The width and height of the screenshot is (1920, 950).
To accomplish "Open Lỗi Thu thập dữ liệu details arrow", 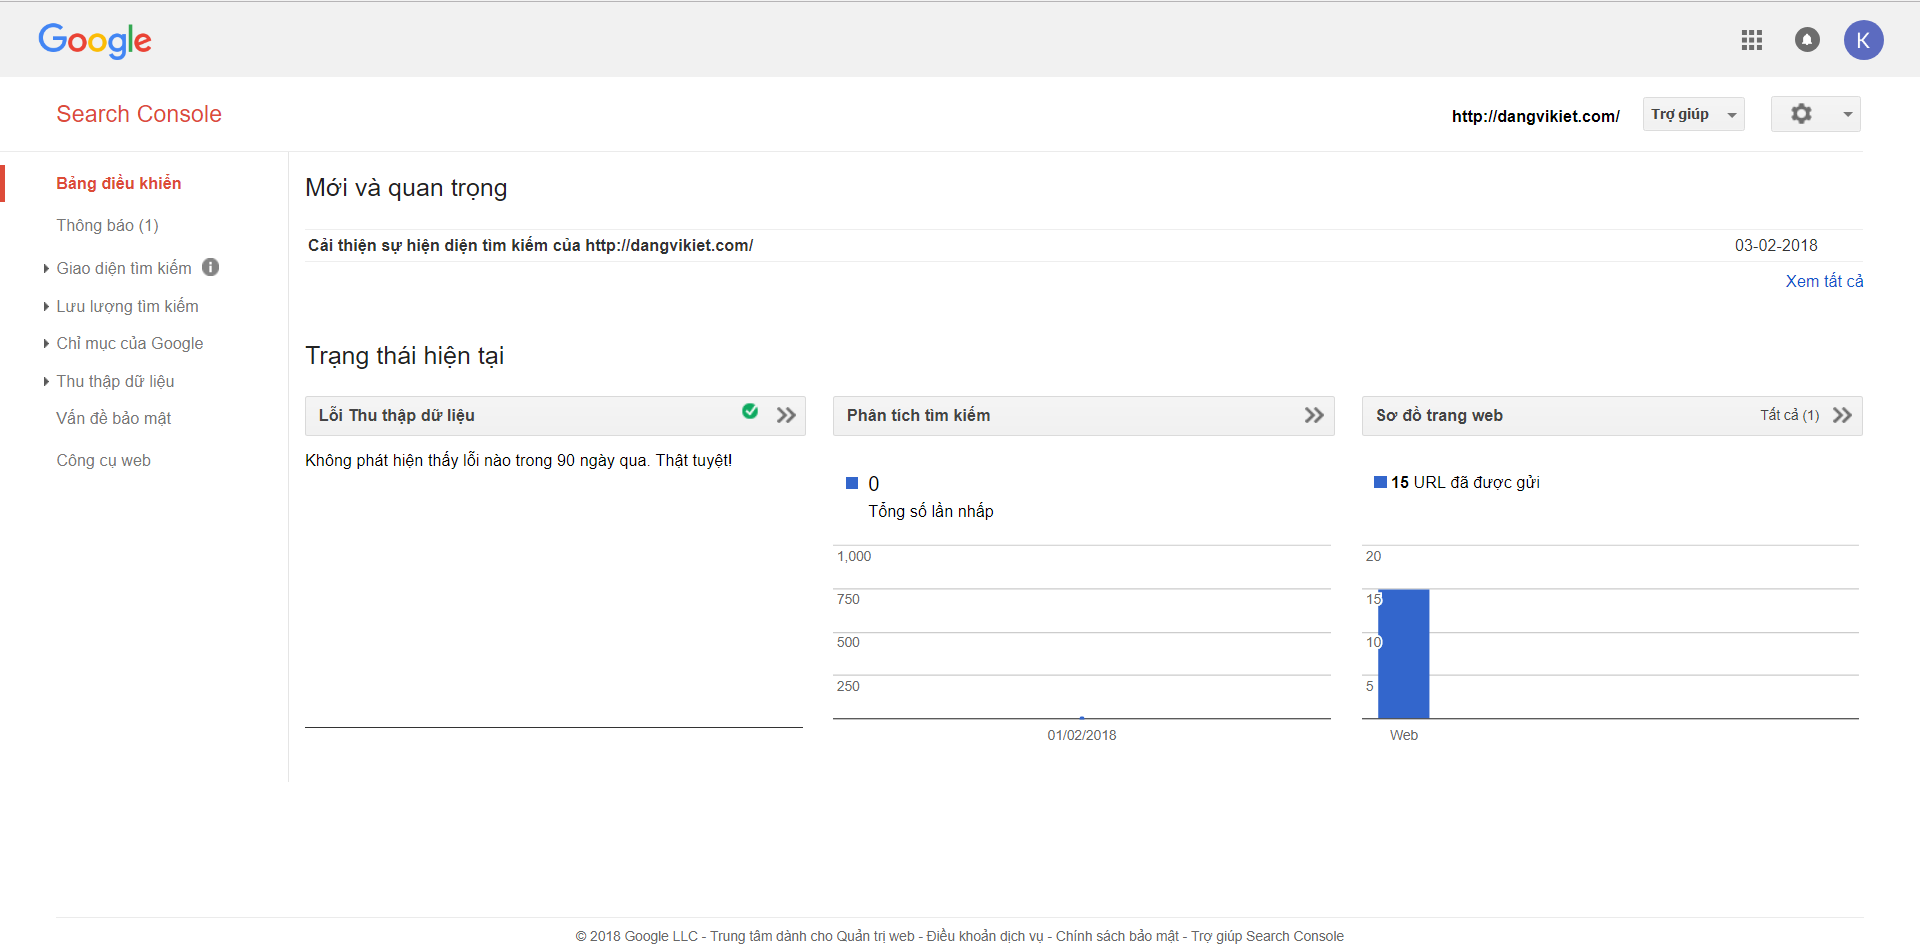I will click(x=786, y=415).
